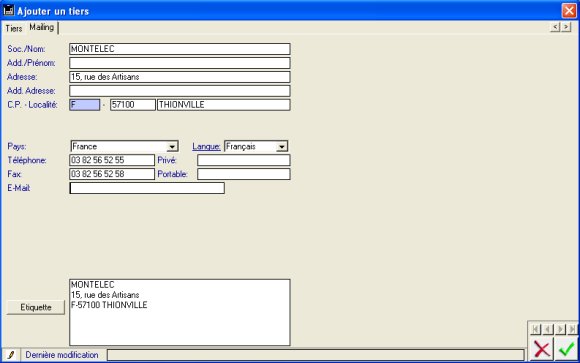The height and width of the screenshot is (363, 580).
Task: Click the Adresse field with 15, rue des Artisans
Action: (x=180, y=77)
